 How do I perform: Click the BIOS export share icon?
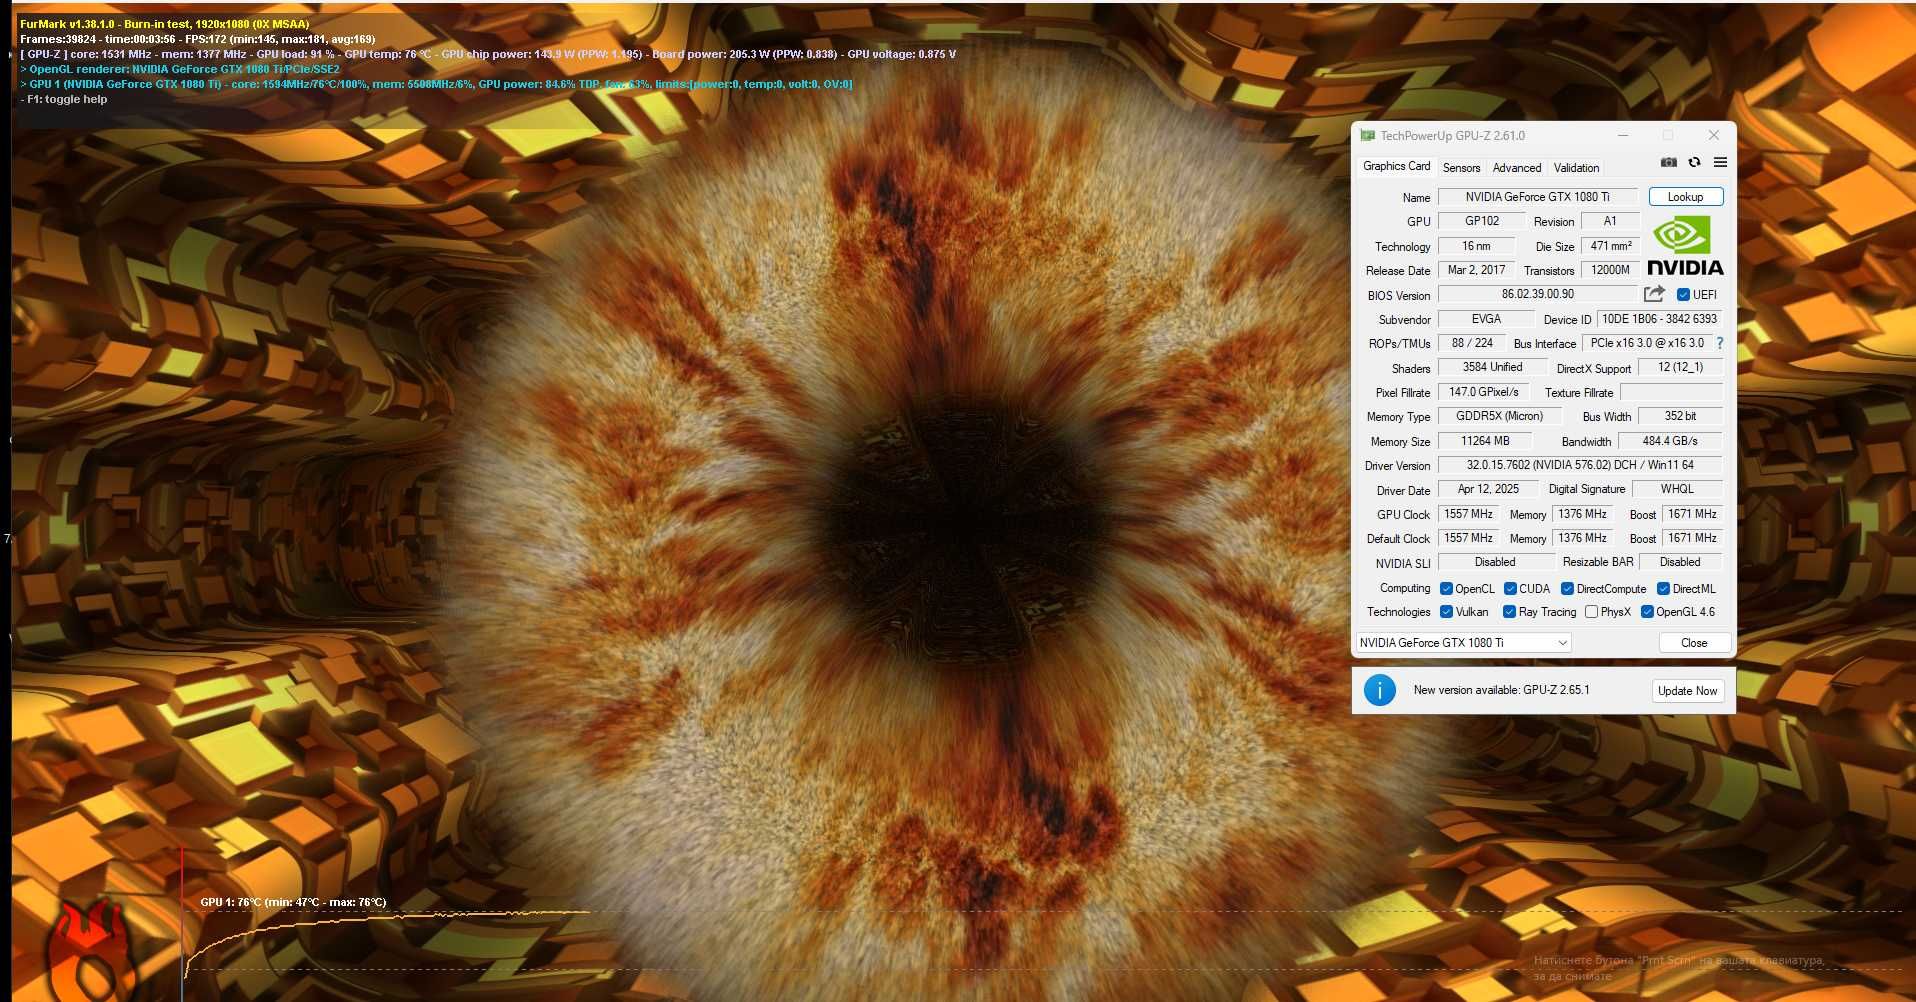coord(1654,294)
